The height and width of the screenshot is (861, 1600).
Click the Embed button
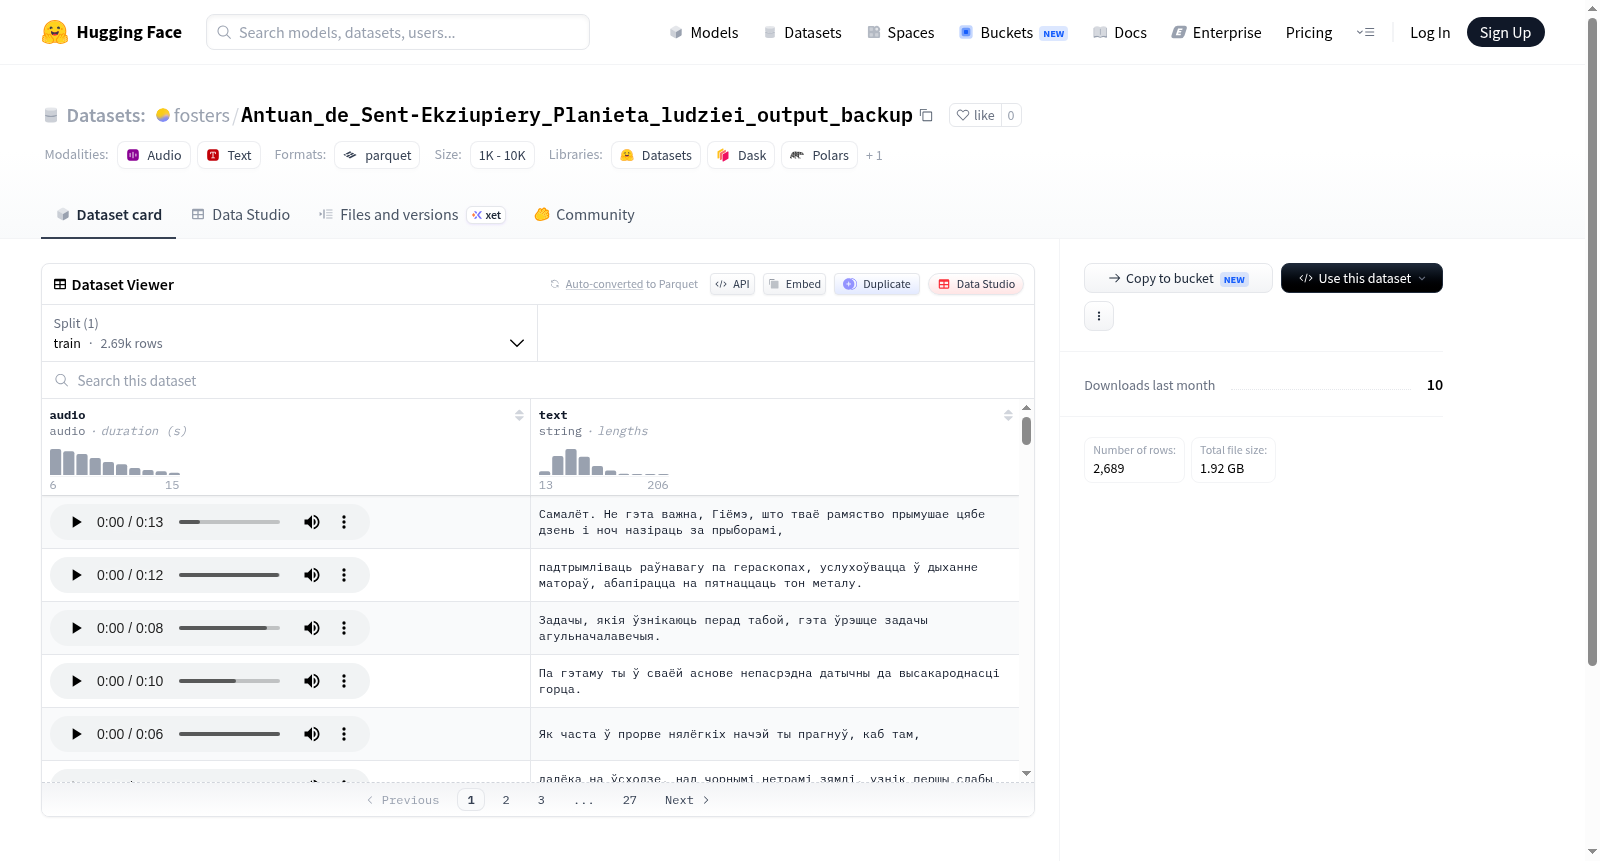794,284
